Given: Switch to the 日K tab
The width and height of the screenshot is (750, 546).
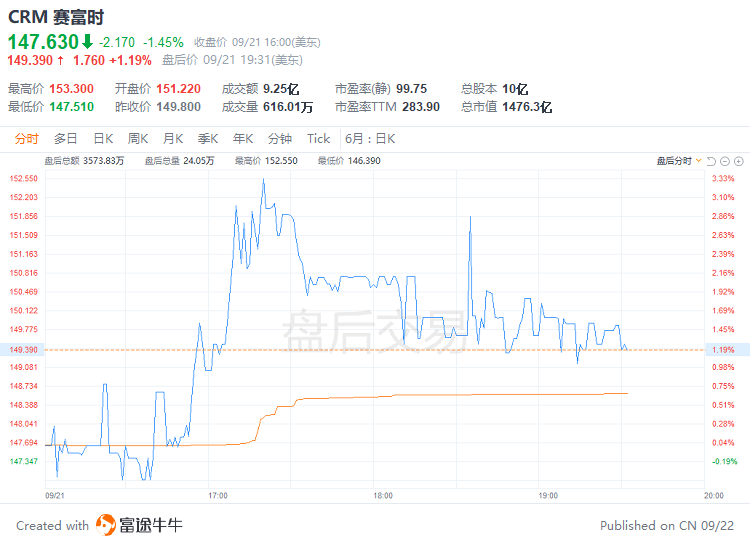Looking at the screenshot, I should [103, 139].
